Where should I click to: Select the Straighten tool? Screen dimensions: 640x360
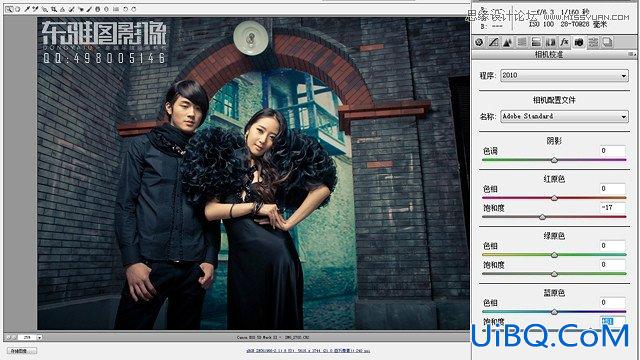62,9
